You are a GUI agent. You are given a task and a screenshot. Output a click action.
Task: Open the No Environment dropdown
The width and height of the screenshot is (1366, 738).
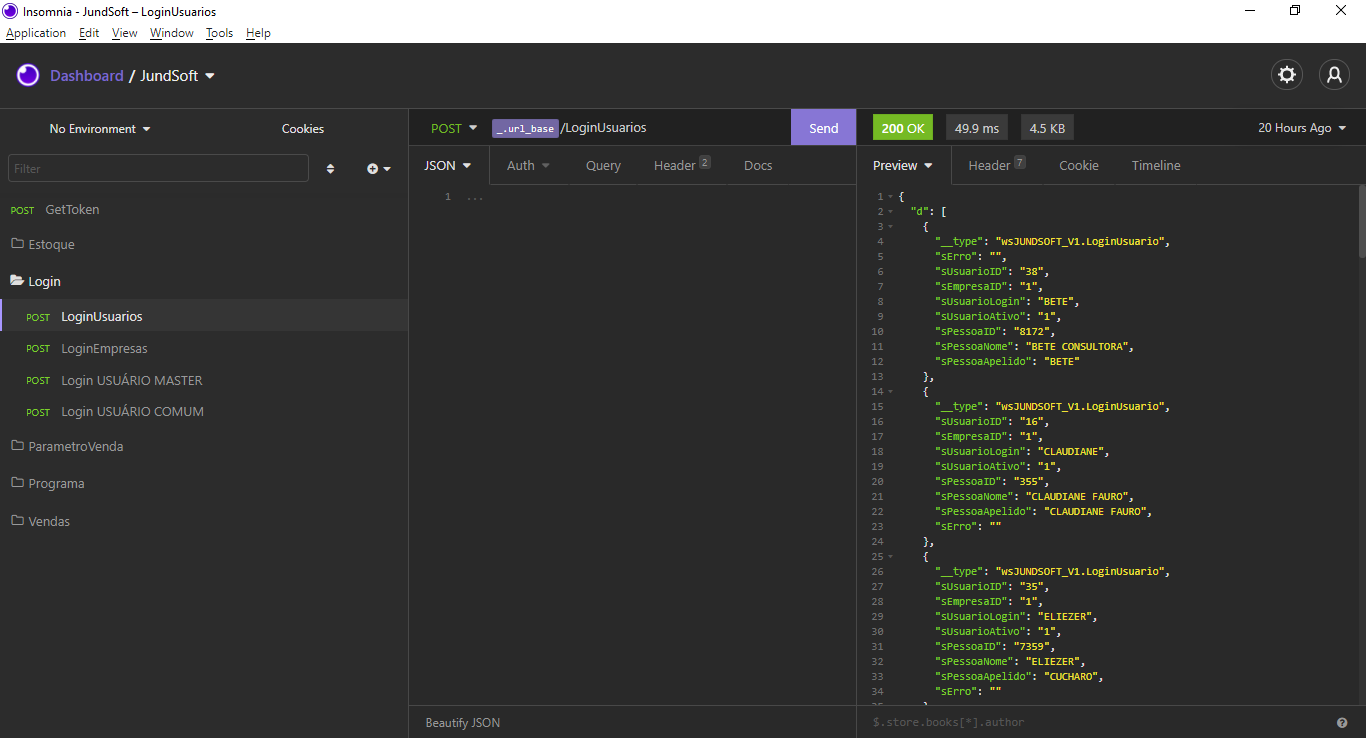[100, 129]
